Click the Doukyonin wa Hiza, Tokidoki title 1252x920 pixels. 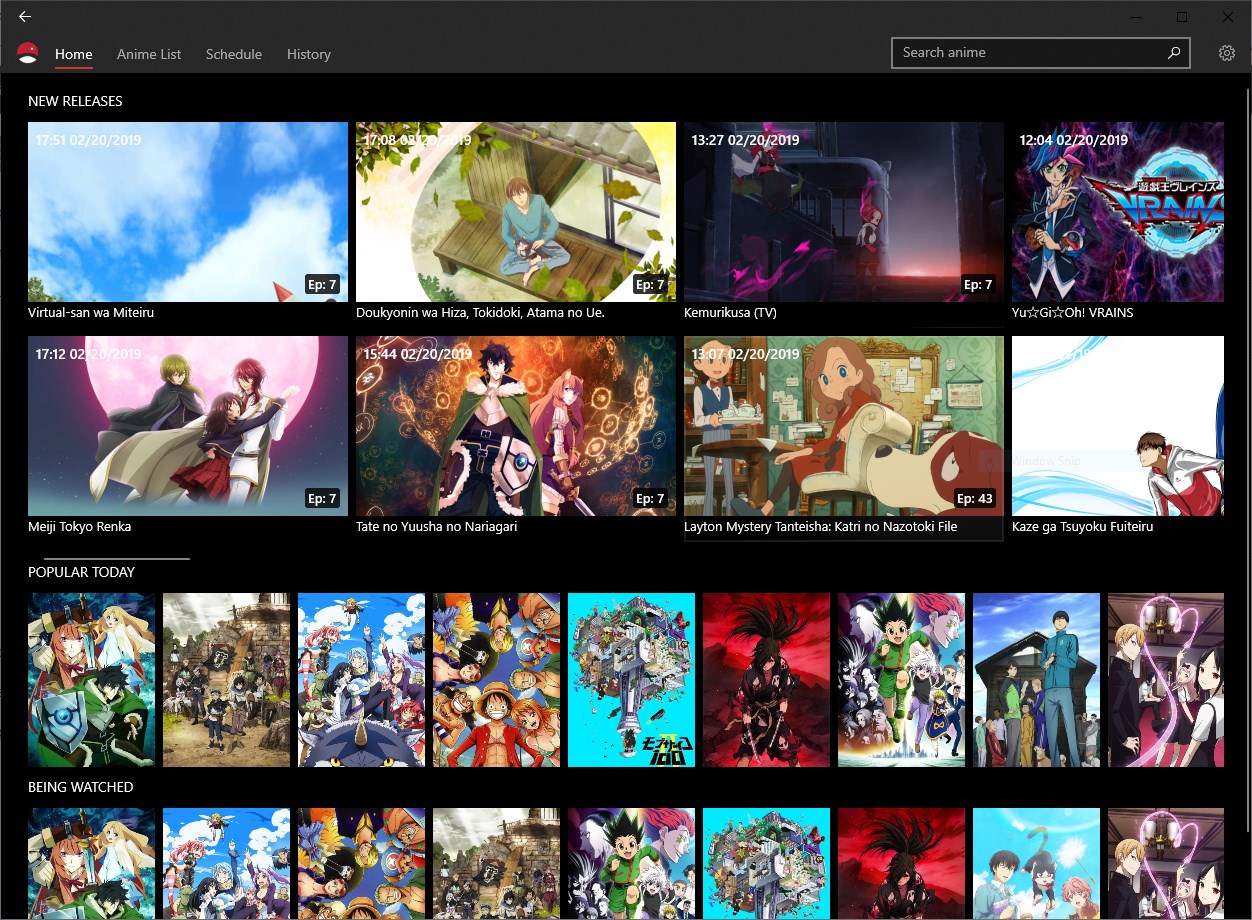(x=480, y=313)
